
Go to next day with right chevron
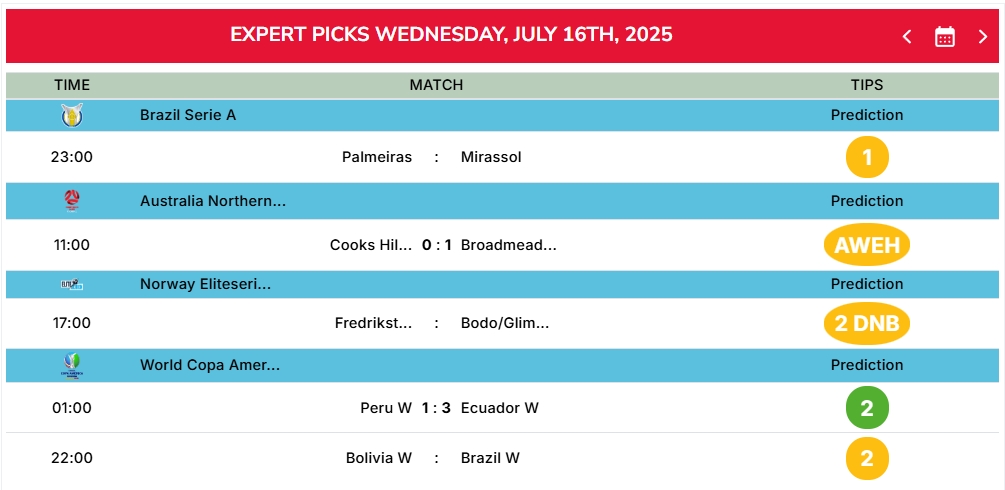coord(982,37)
